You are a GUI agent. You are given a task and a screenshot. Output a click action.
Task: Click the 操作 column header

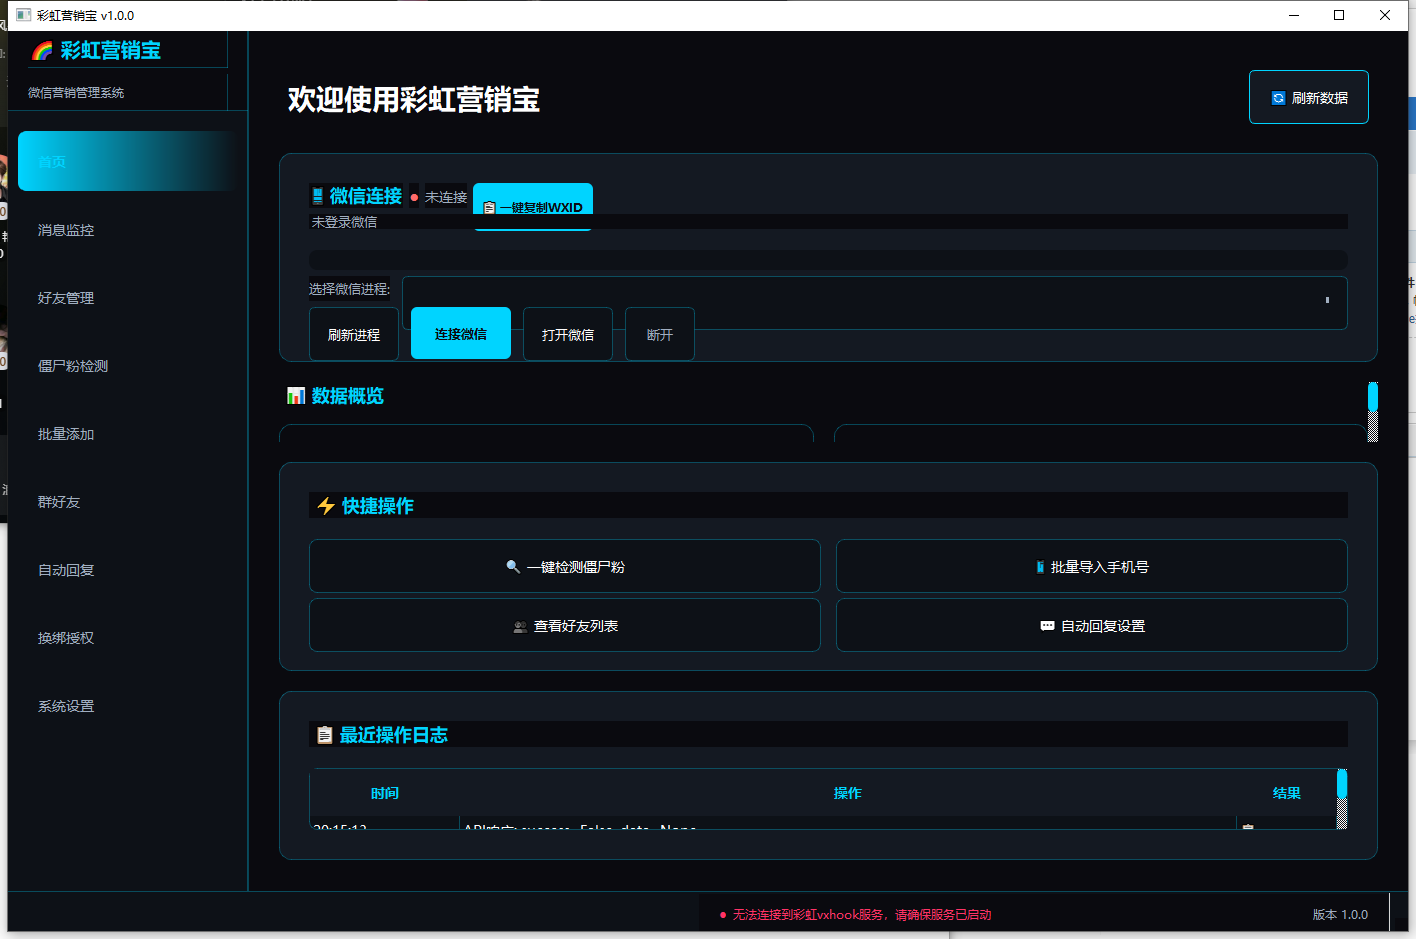848,793
